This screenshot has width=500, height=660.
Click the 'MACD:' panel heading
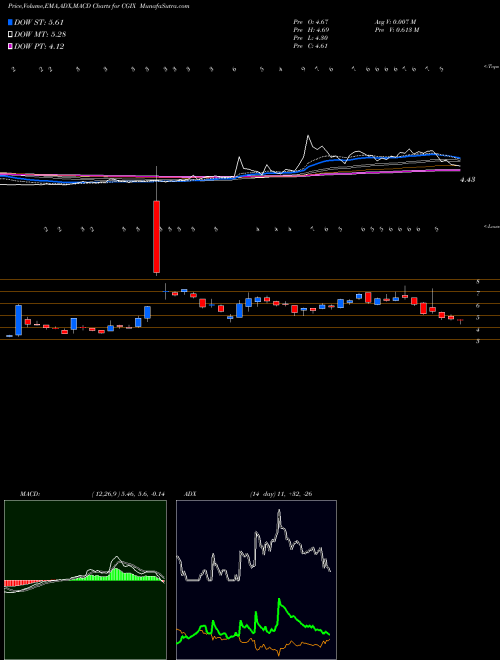[x=29, y=494]
